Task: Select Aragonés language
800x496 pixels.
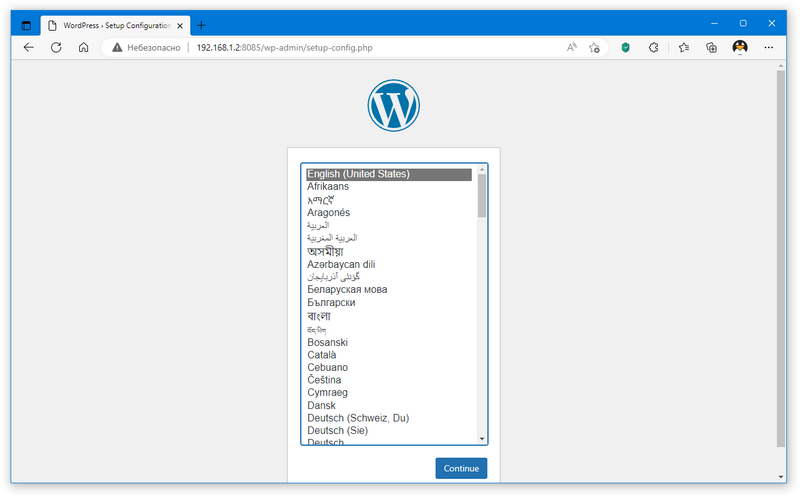Action: tap(389, 212)
